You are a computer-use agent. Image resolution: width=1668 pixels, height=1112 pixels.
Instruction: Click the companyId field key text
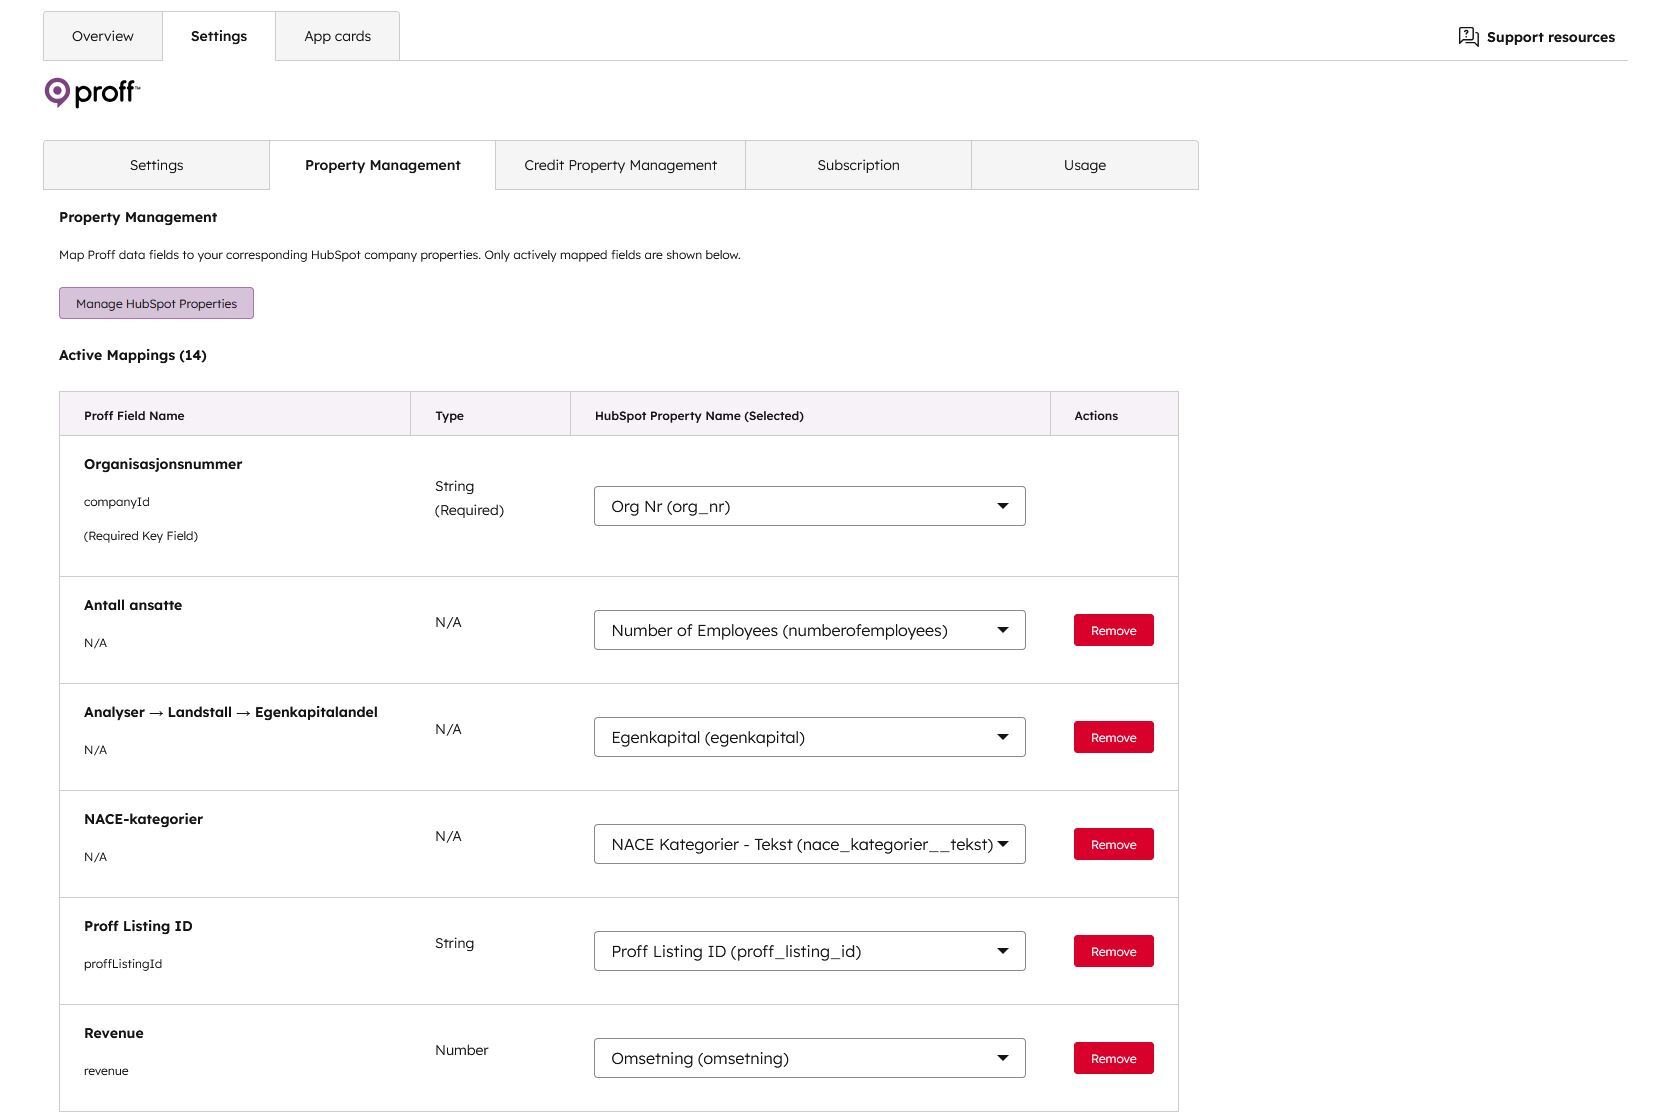[117, 502]
